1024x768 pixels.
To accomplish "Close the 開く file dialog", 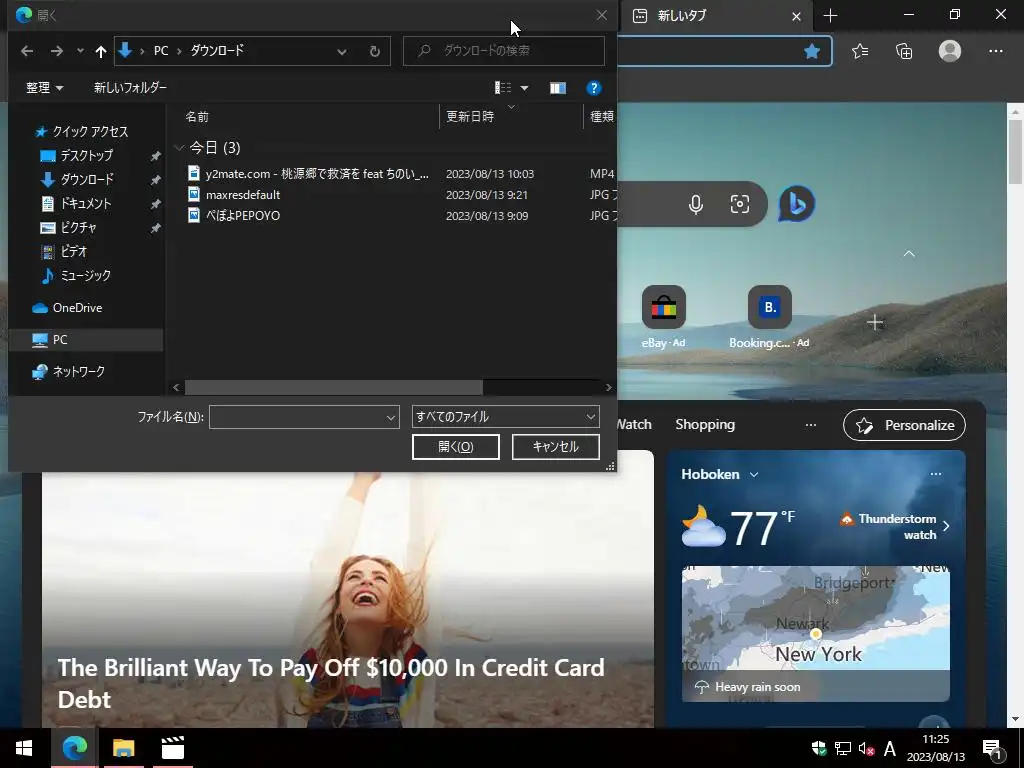I will point(601,15).
